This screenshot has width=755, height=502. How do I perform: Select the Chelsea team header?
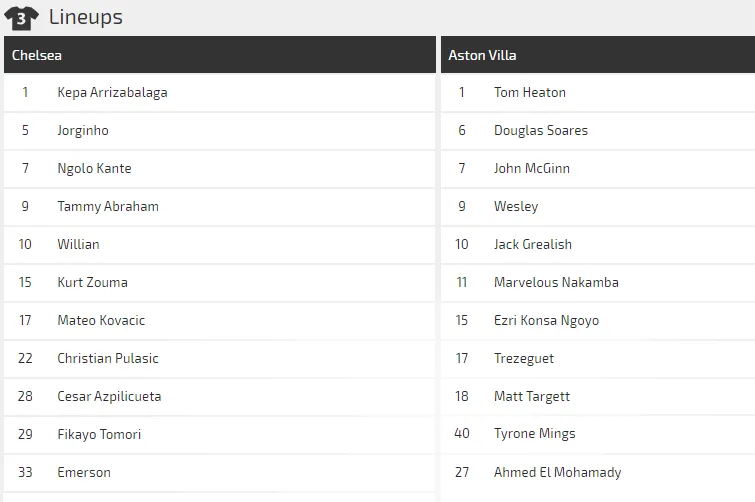coord(37,55)
